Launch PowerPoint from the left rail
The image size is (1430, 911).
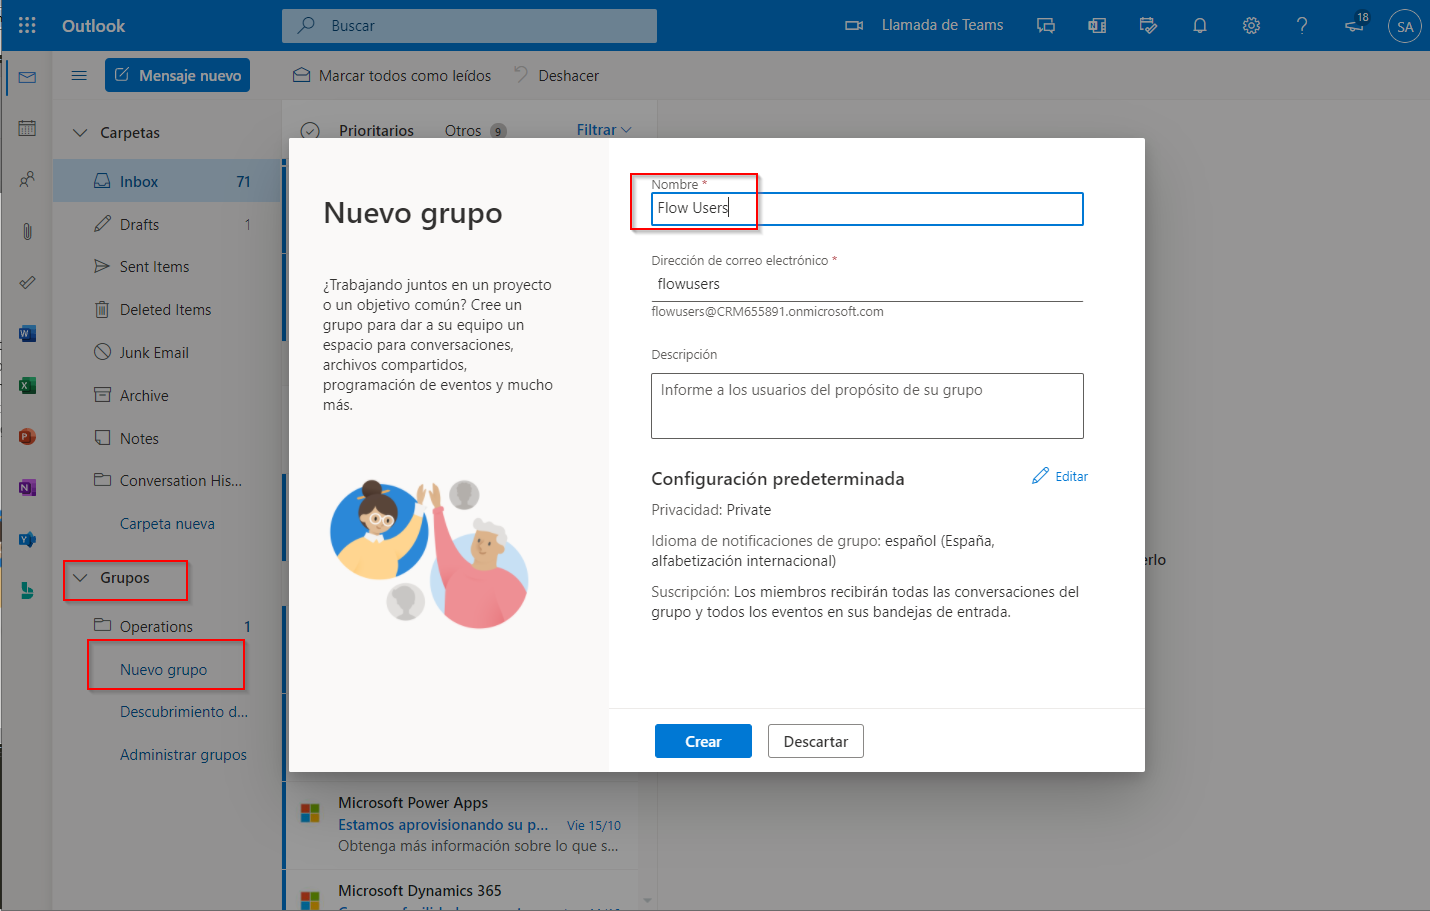[27, 436]
